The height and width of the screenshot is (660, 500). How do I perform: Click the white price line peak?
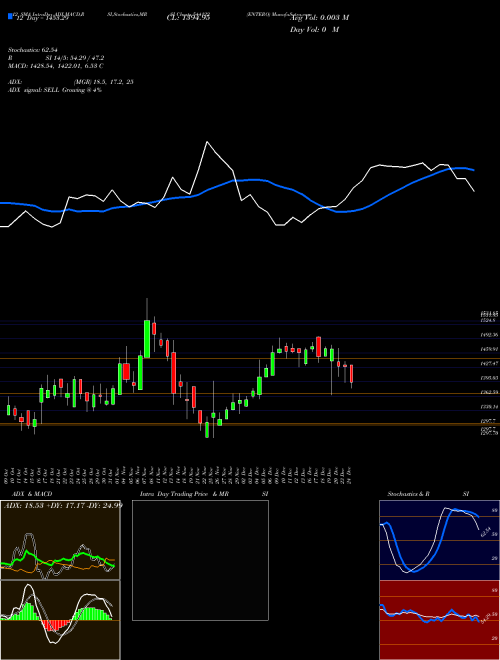coord(207,142)
